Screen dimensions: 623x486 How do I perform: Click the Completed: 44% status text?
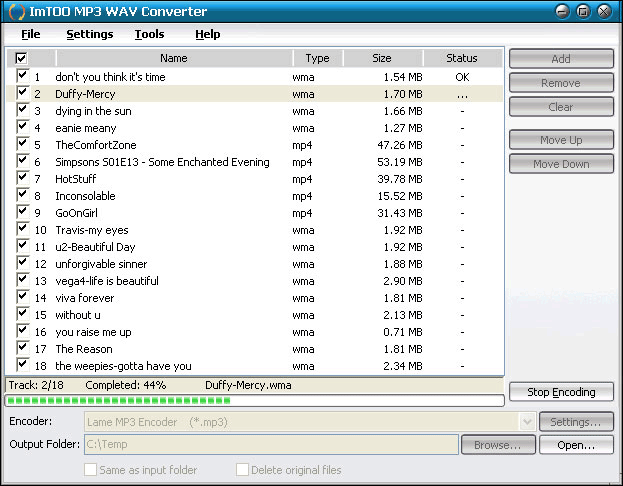pyautogui.click(x=126, y=385)
